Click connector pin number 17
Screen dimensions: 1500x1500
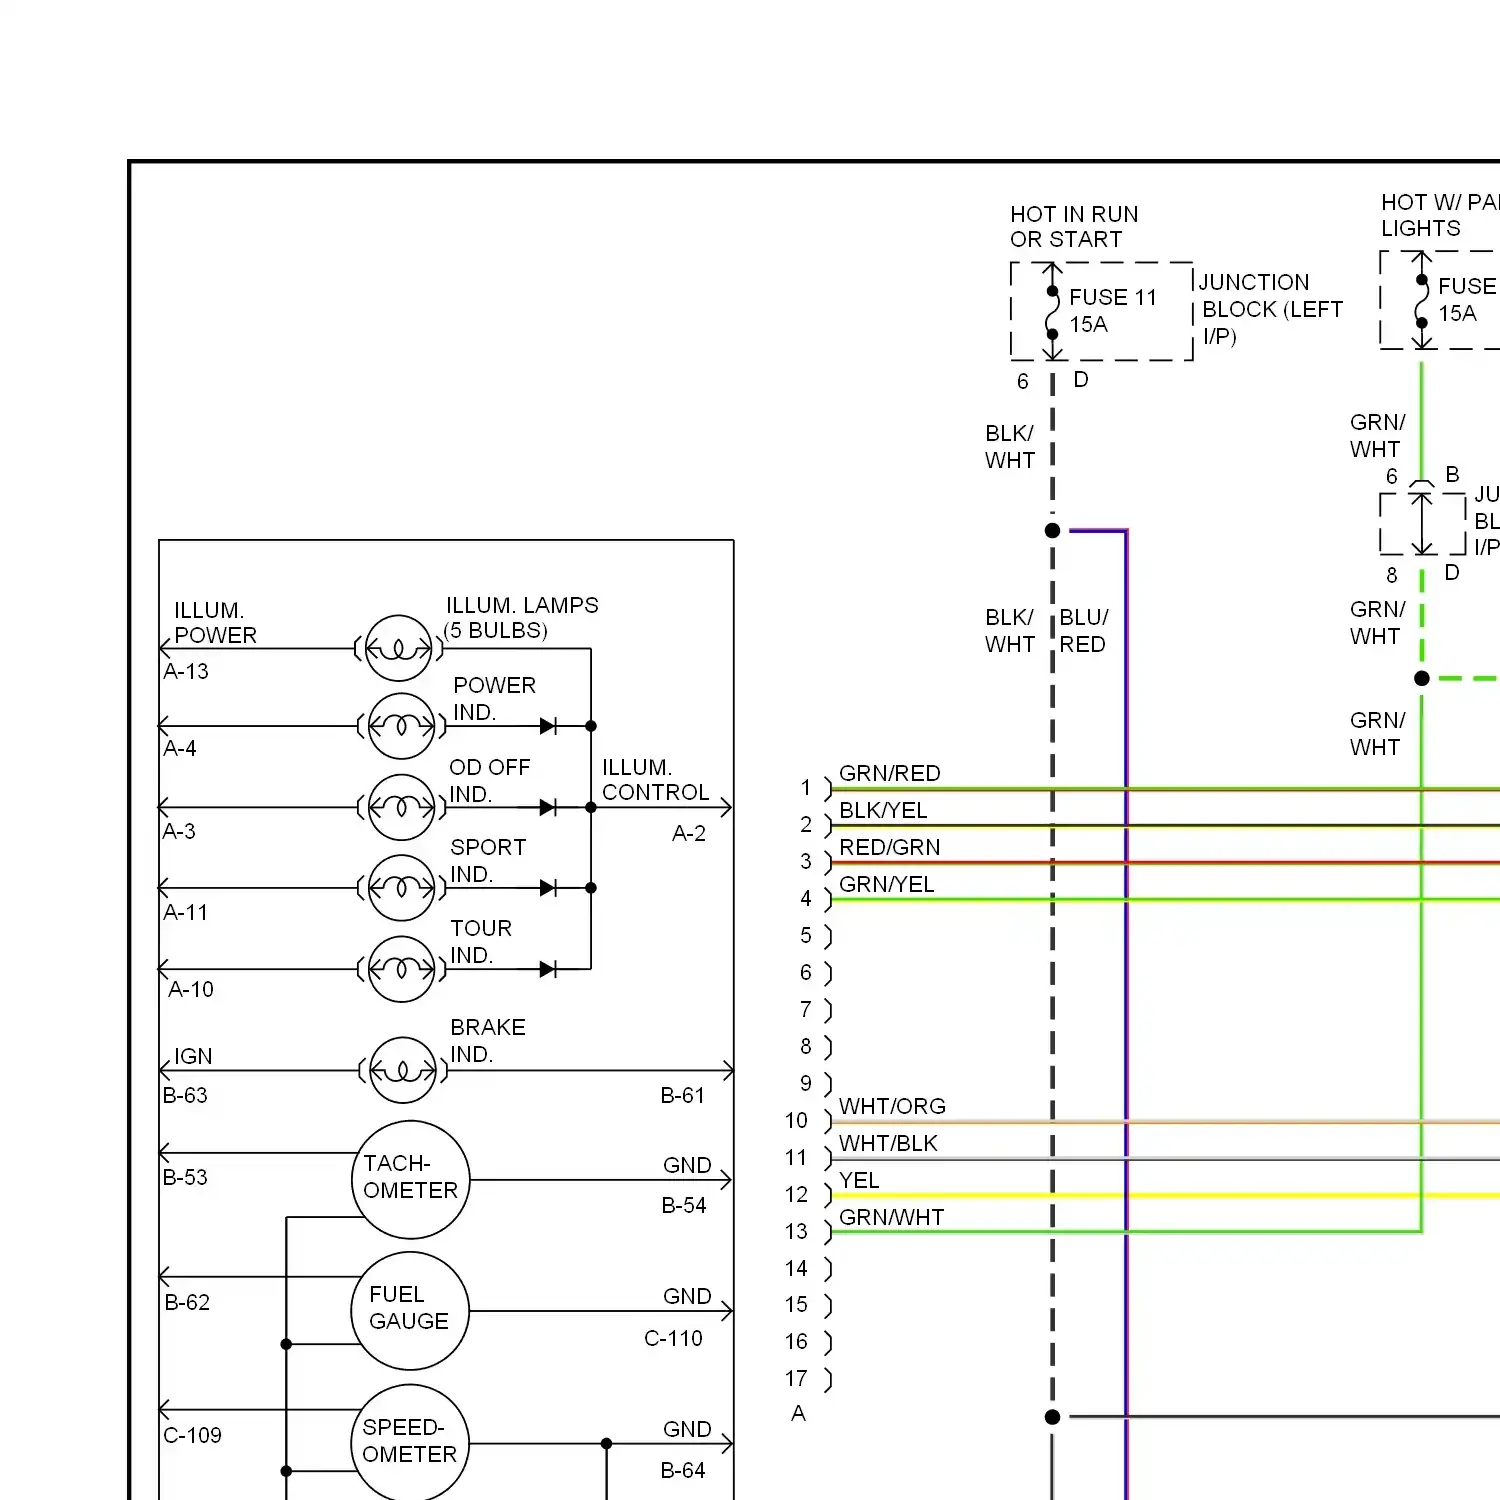(x=796, y=1379)
